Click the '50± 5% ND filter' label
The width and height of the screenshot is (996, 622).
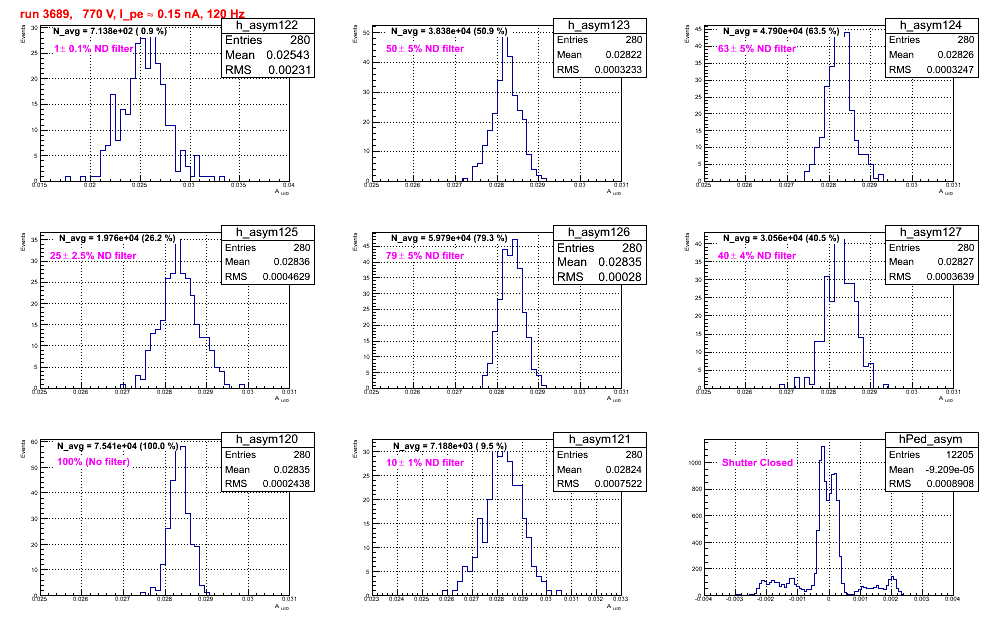[x=425, y=48]
